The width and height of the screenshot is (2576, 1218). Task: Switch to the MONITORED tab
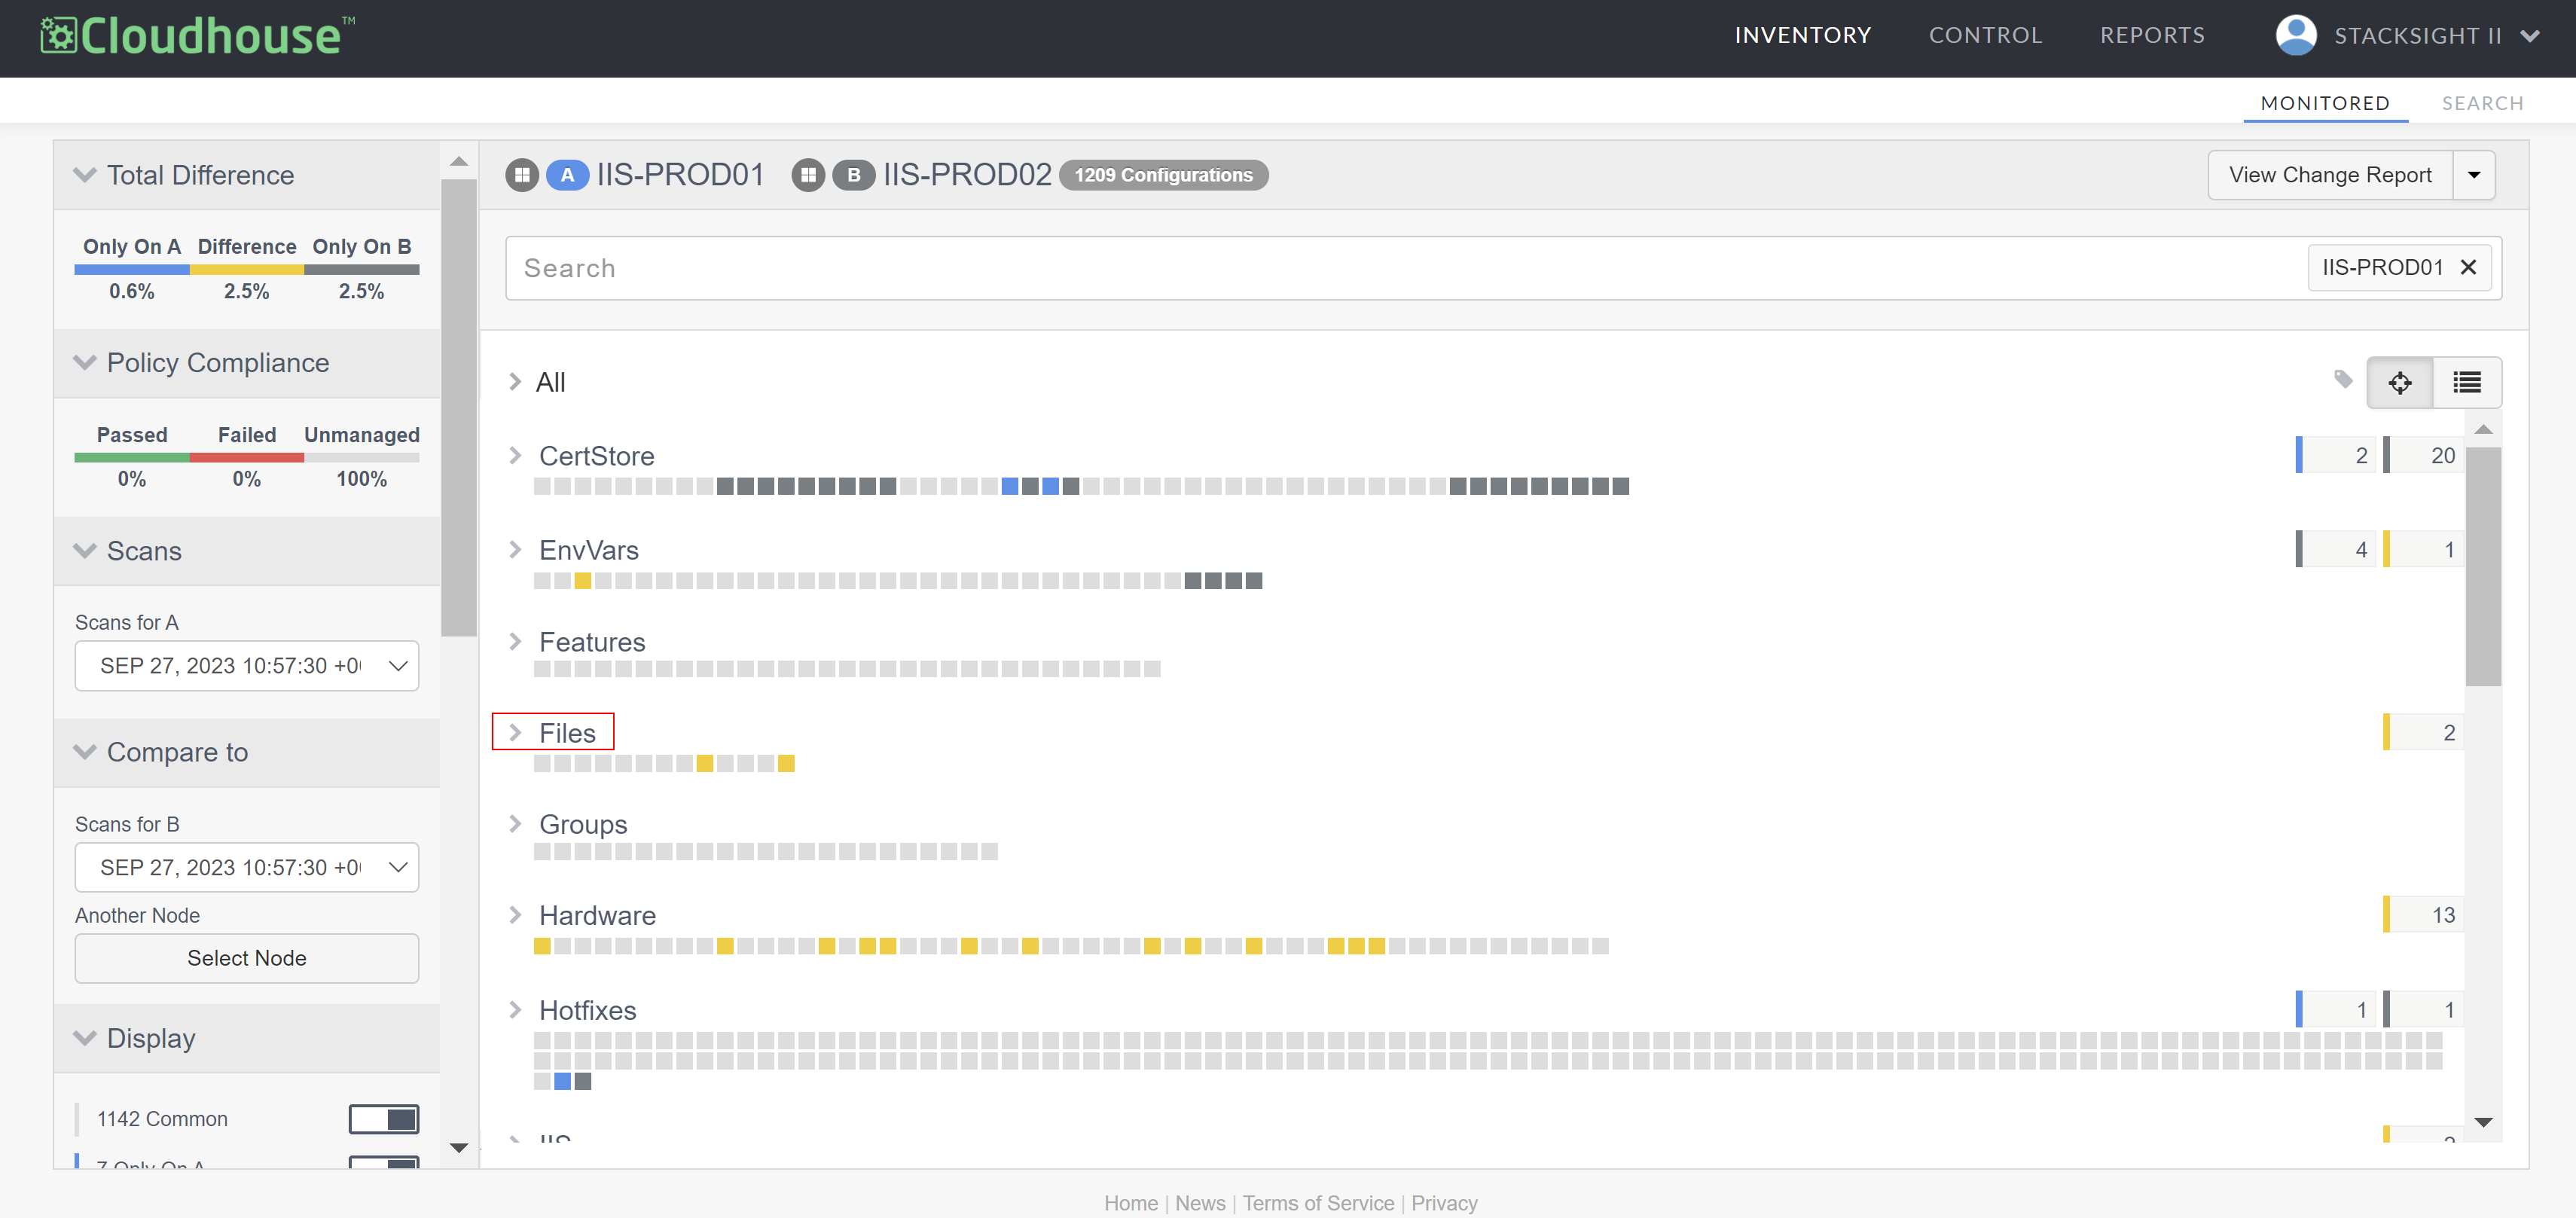point(2325,103)
